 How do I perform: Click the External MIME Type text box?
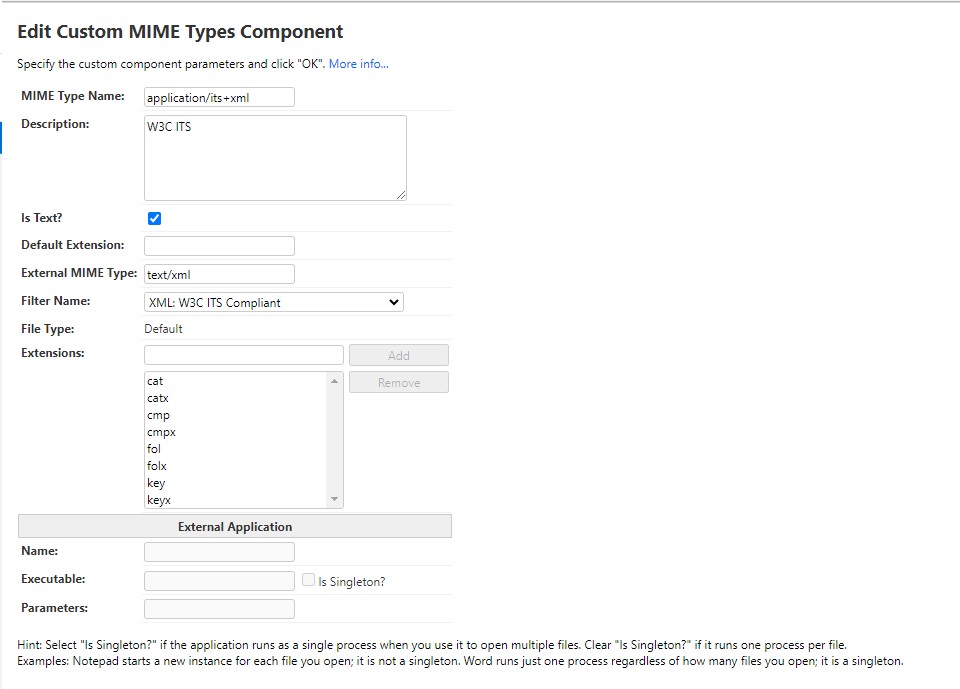click(x=218, y=273)
